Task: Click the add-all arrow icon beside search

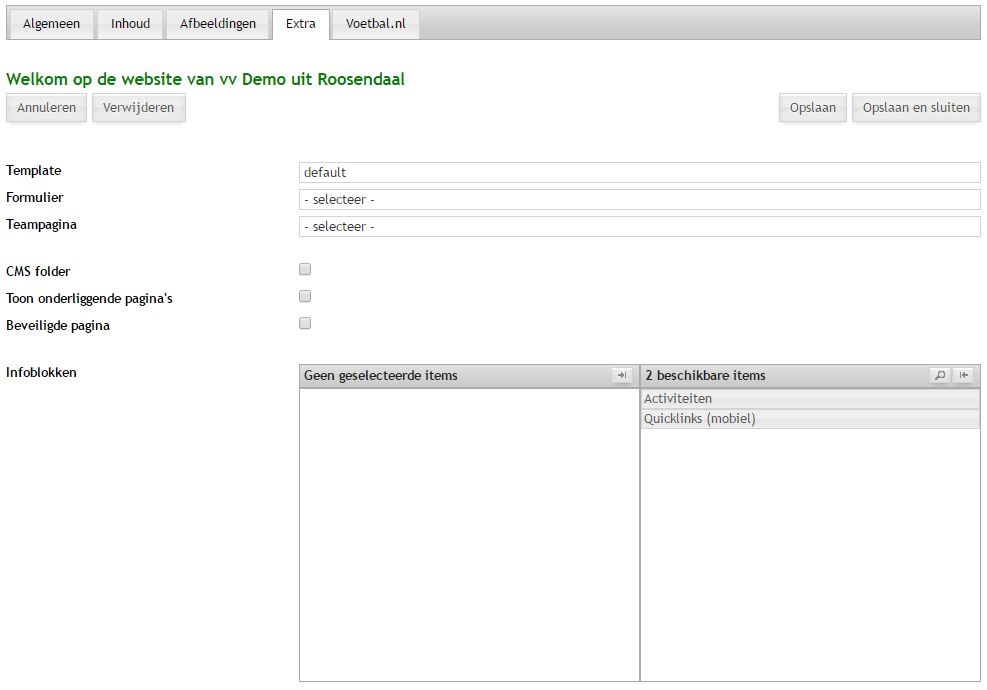Action: tap(963, 376)
